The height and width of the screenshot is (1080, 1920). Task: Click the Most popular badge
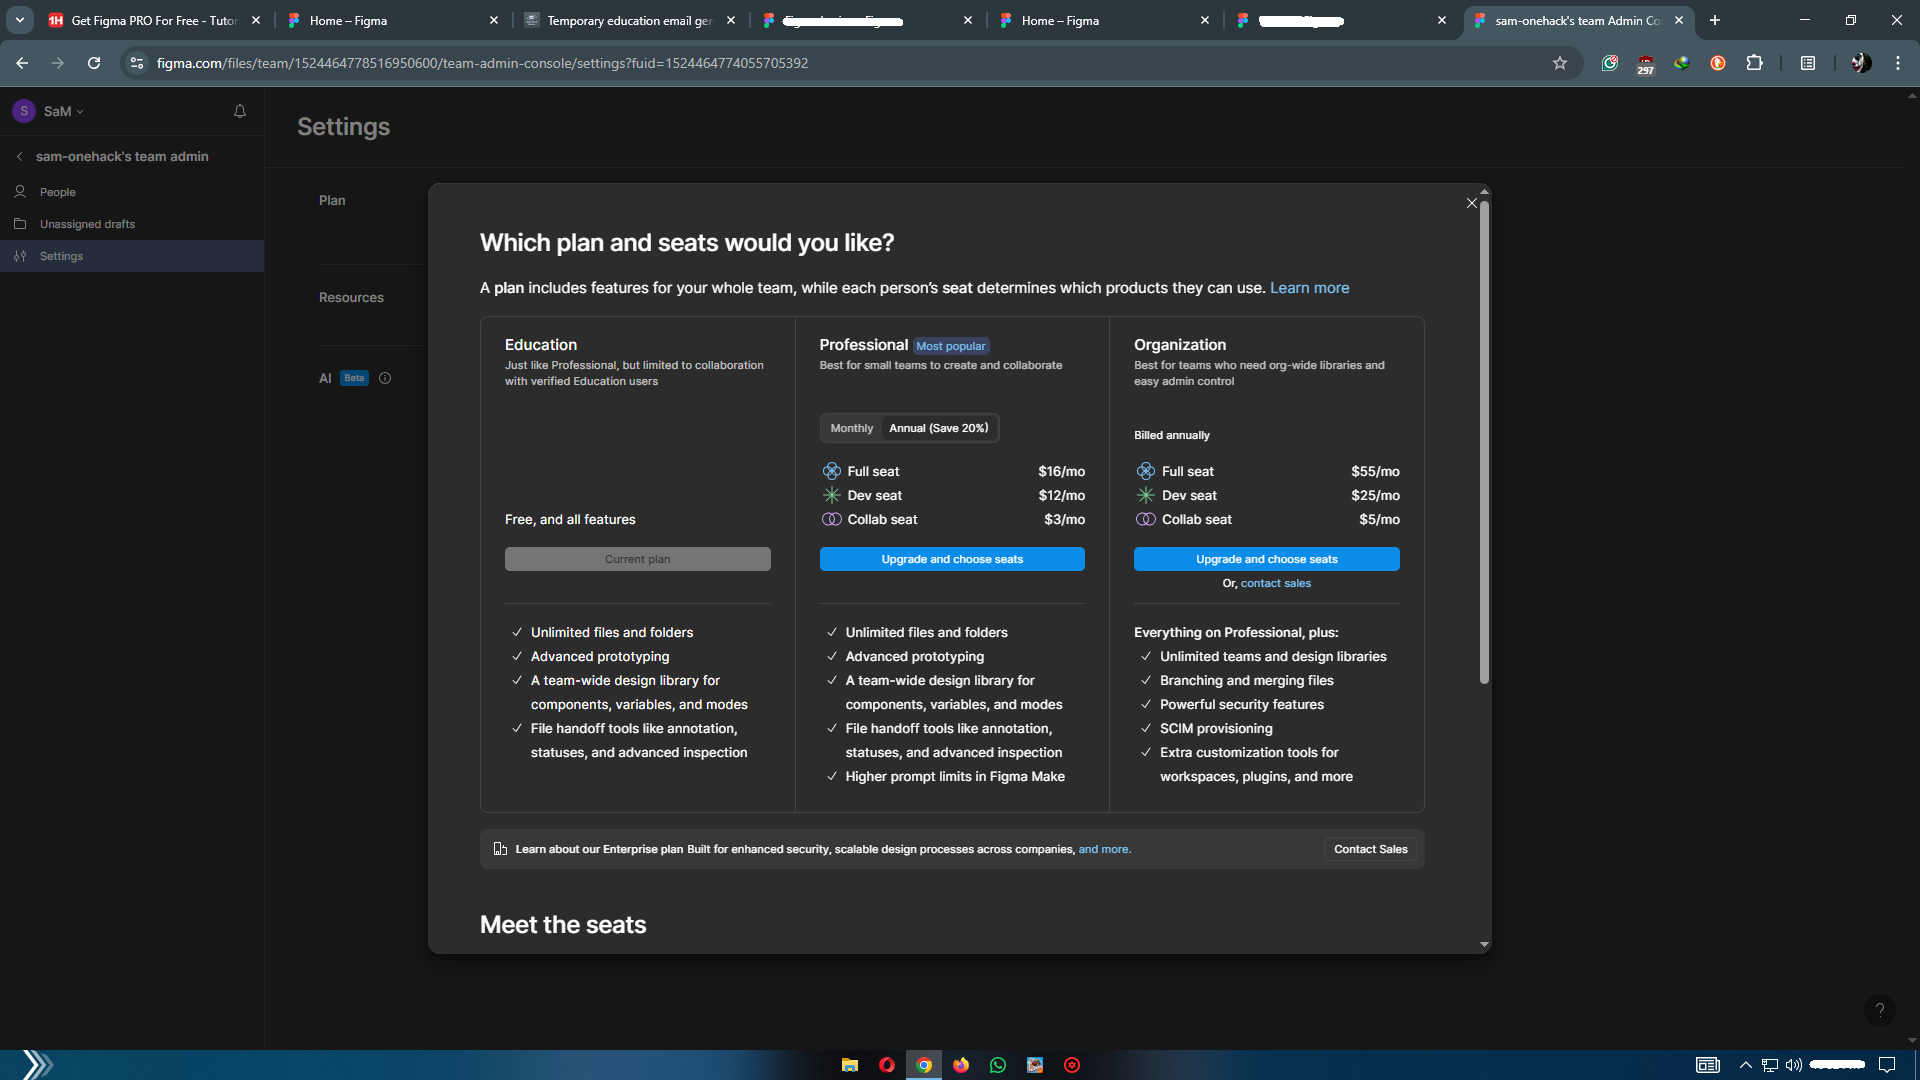tap(951, 346)
